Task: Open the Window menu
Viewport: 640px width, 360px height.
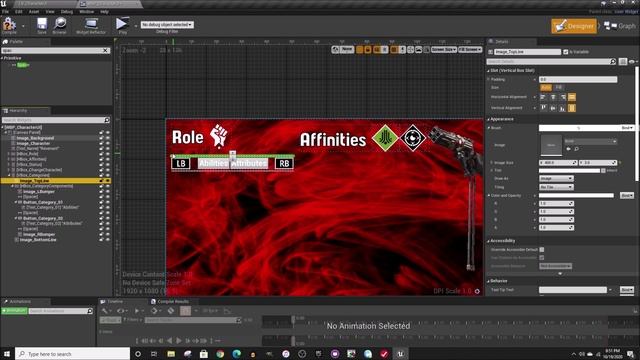Action: coord(87,11)
